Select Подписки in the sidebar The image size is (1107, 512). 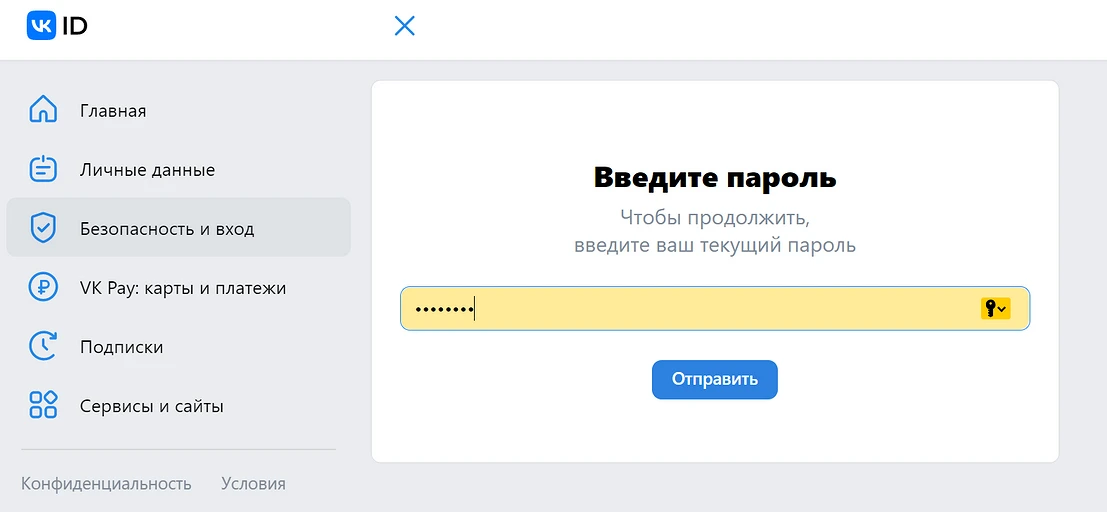[121, 347]
